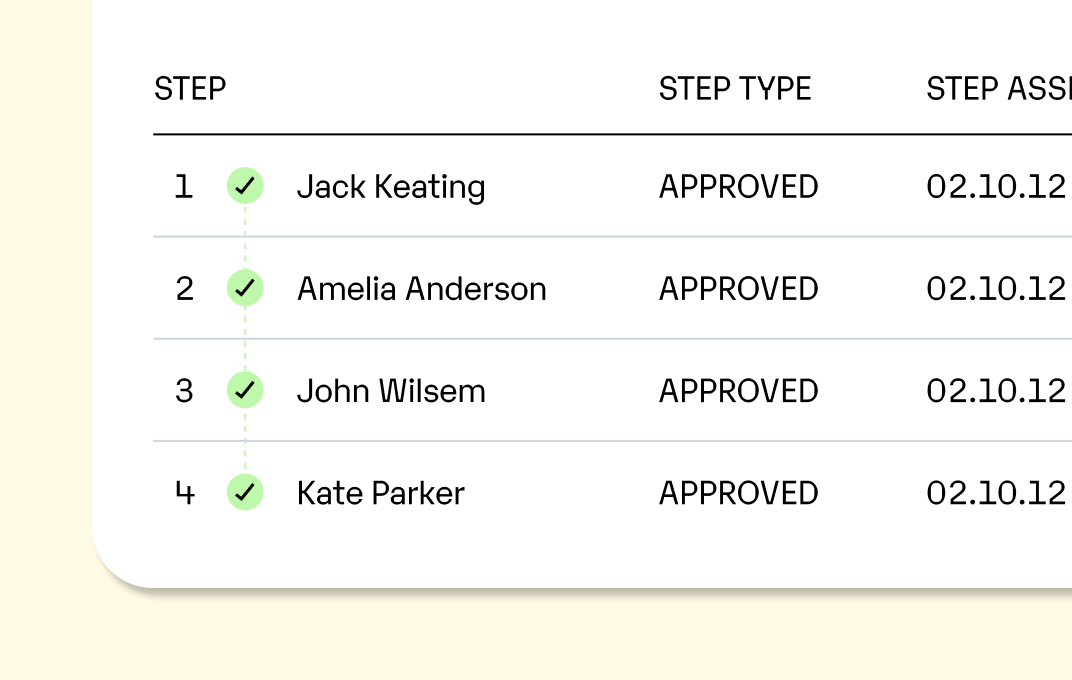Click APPROVED status in Amelia Anderson row
The image size is (1072, 680).
pyautogui.click(x=738, y=289)
